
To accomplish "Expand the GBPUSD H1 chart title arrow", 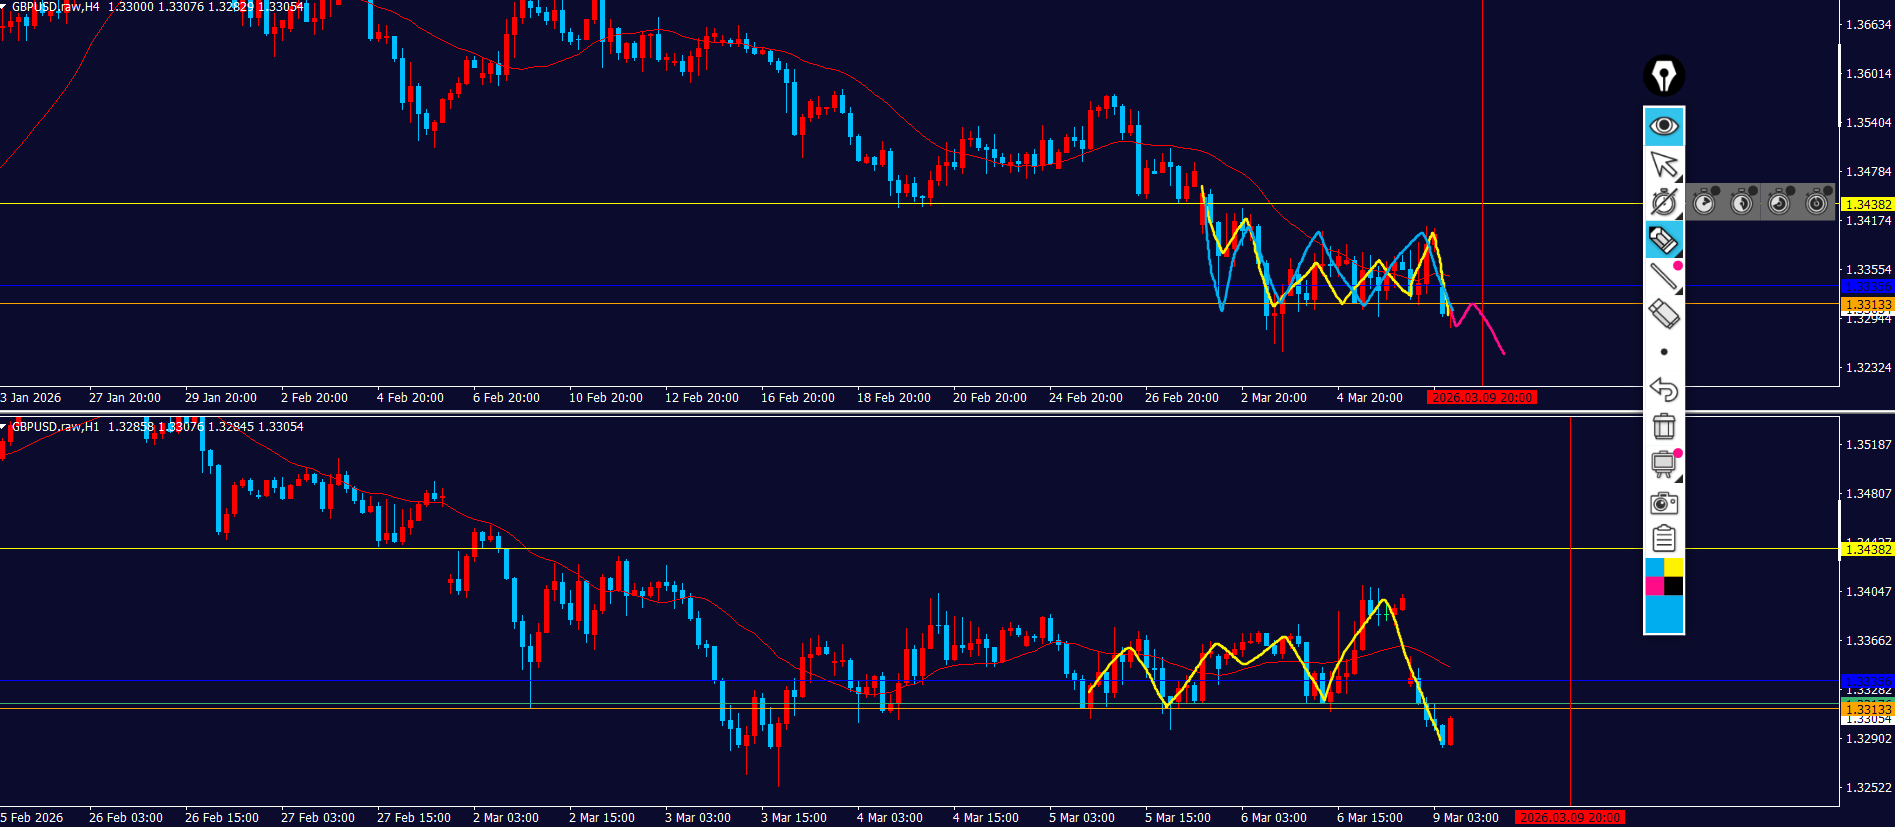I will (5, 427).
